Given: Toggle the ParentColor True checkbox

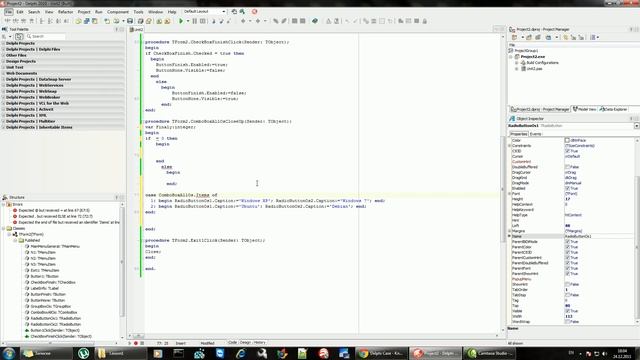Looking at the screenshot, I should click(567, 247).
